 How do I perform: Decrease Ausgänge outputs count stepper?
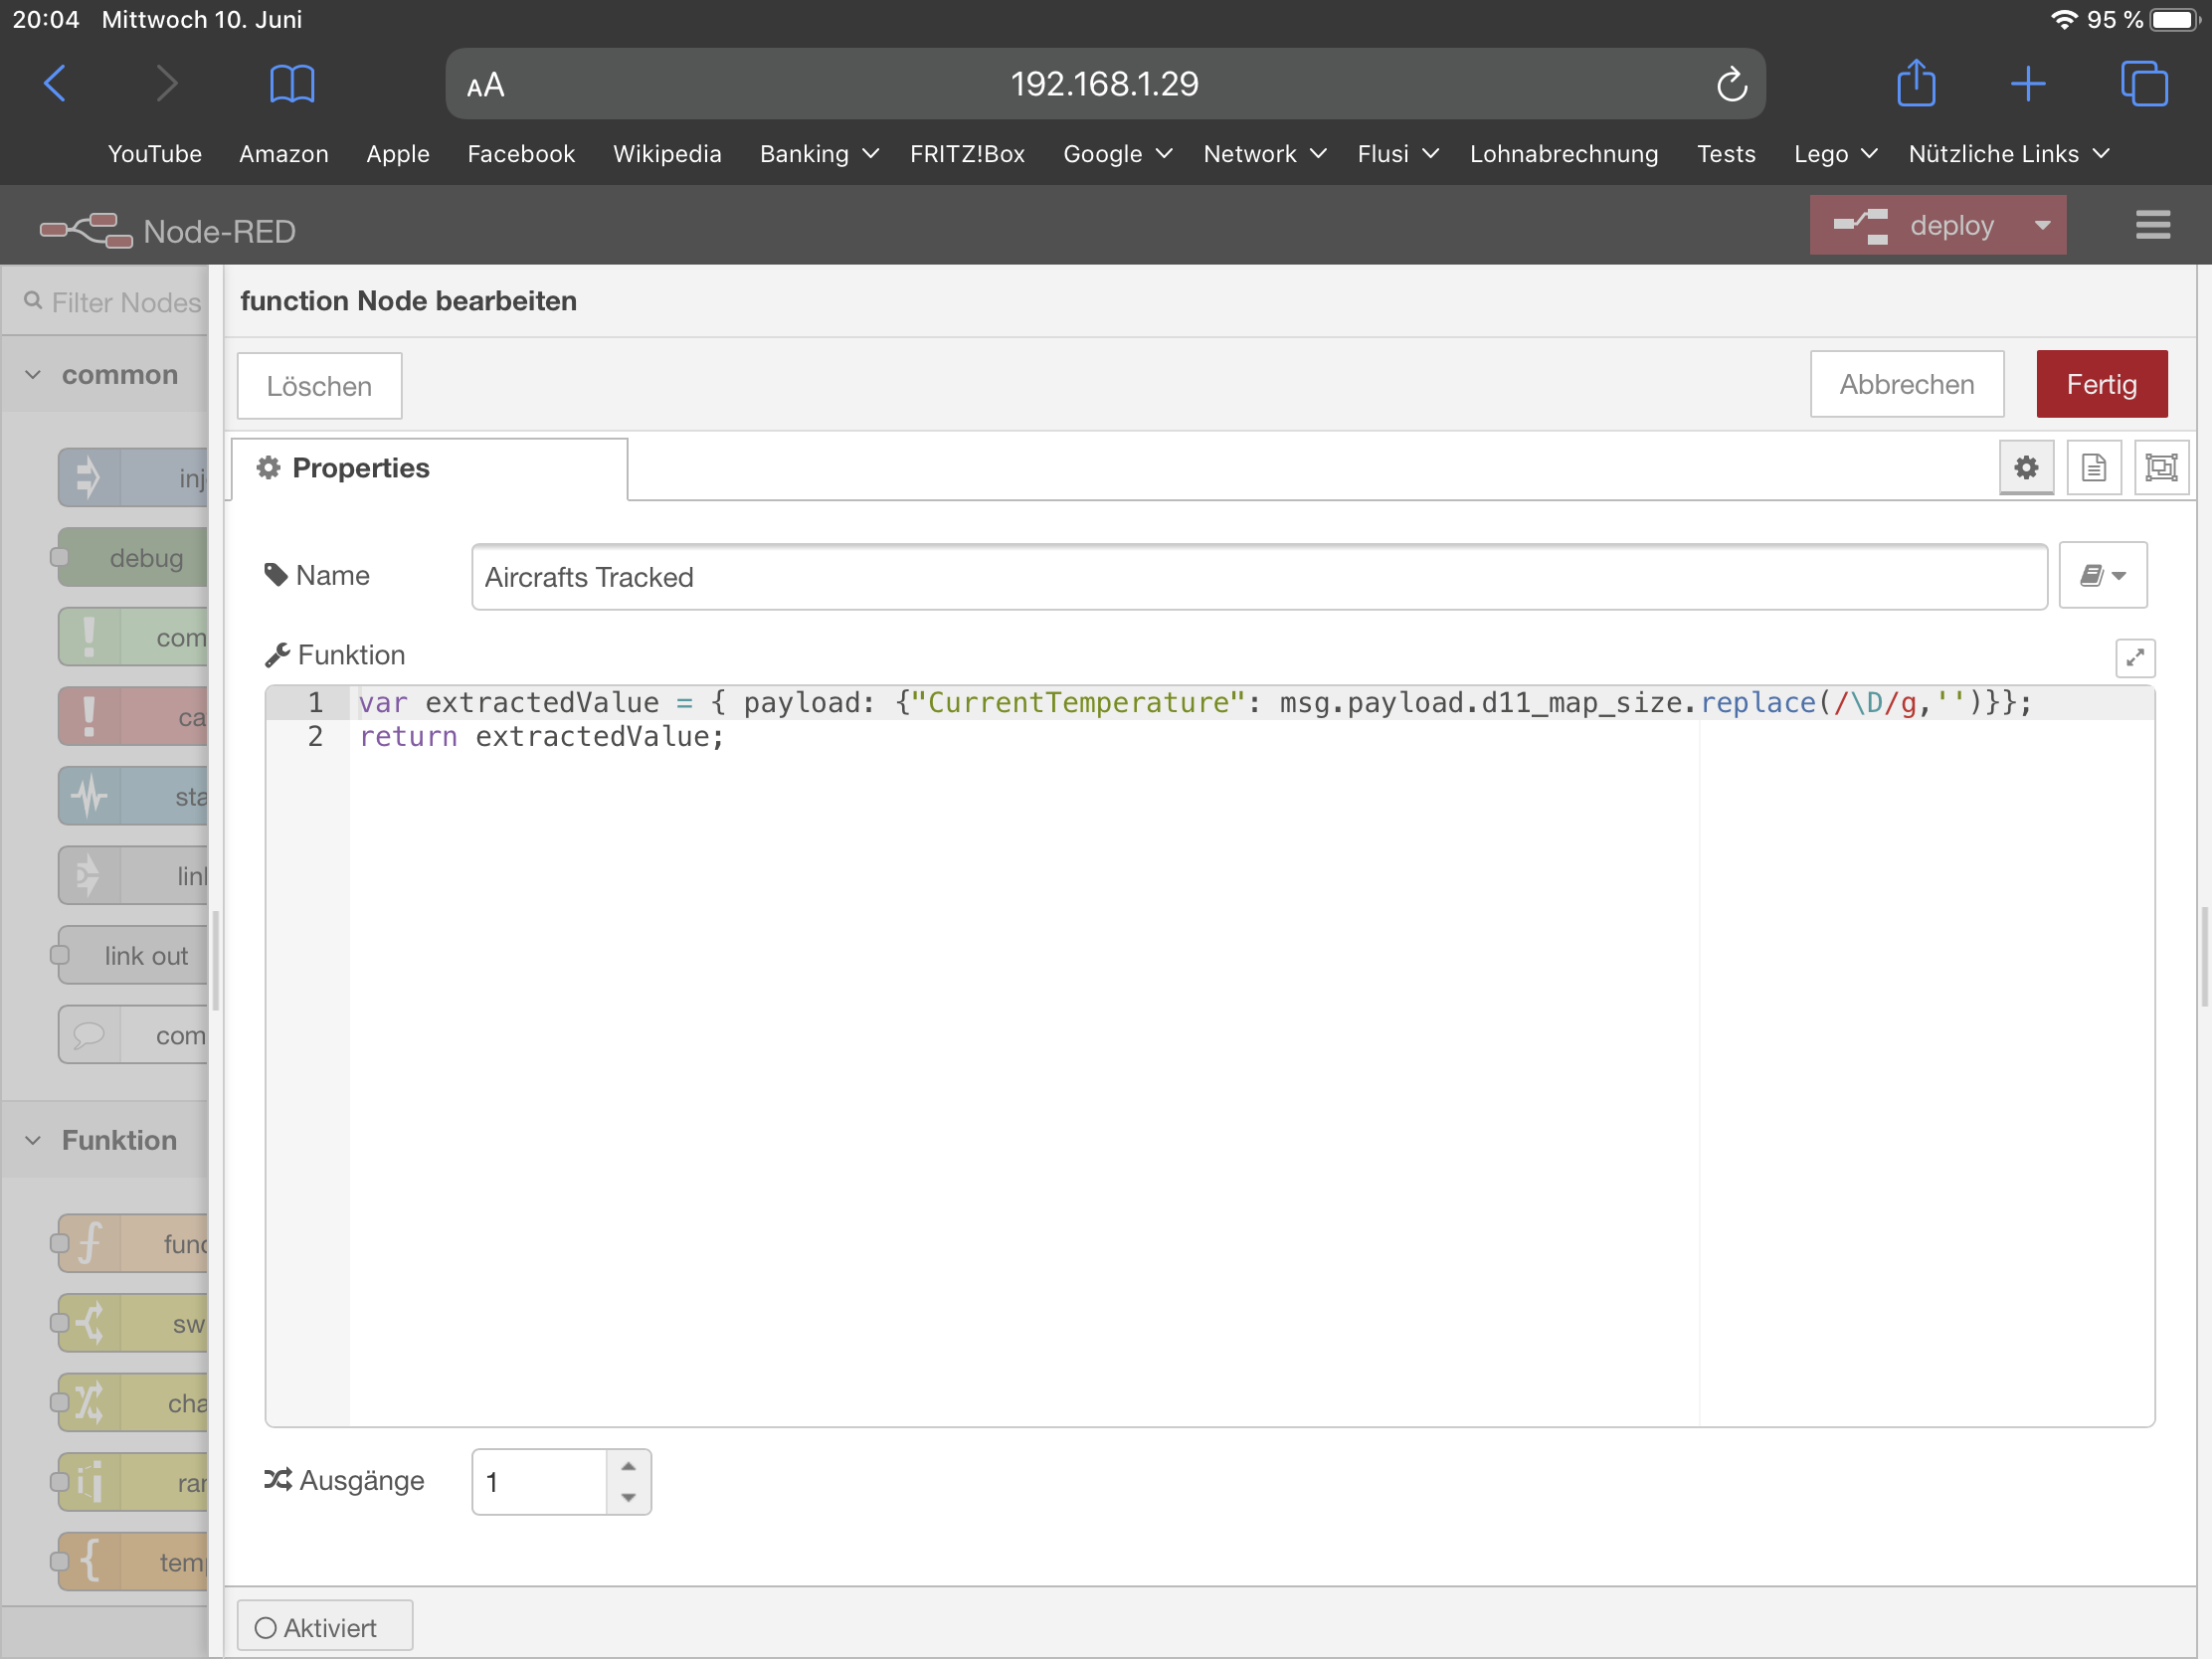(x=628, y=1497)
